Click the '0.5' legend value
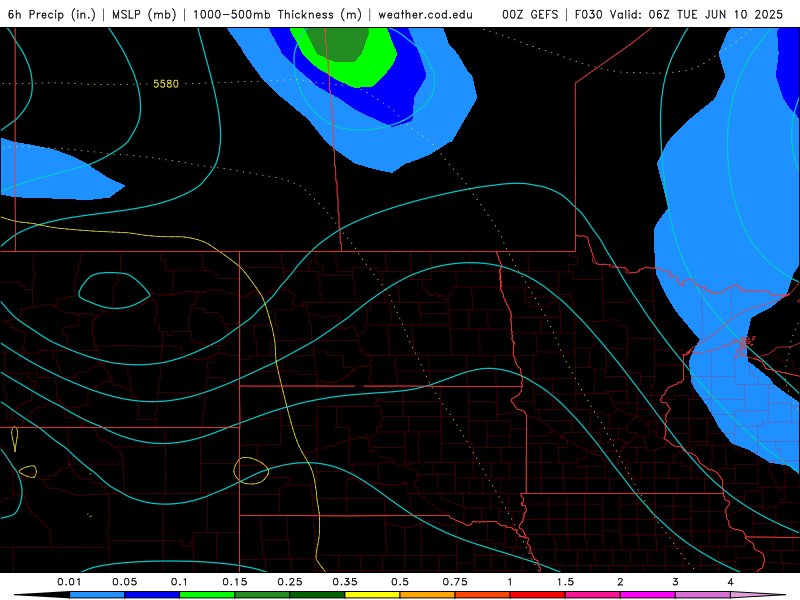800x600 pixels. pos(400,582)
